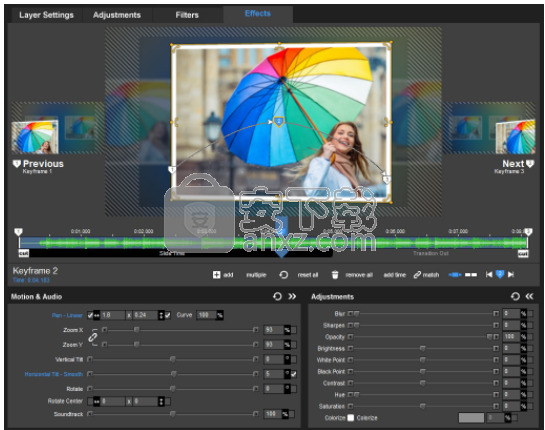Switch to the Adjustments tab

(117, 15)
